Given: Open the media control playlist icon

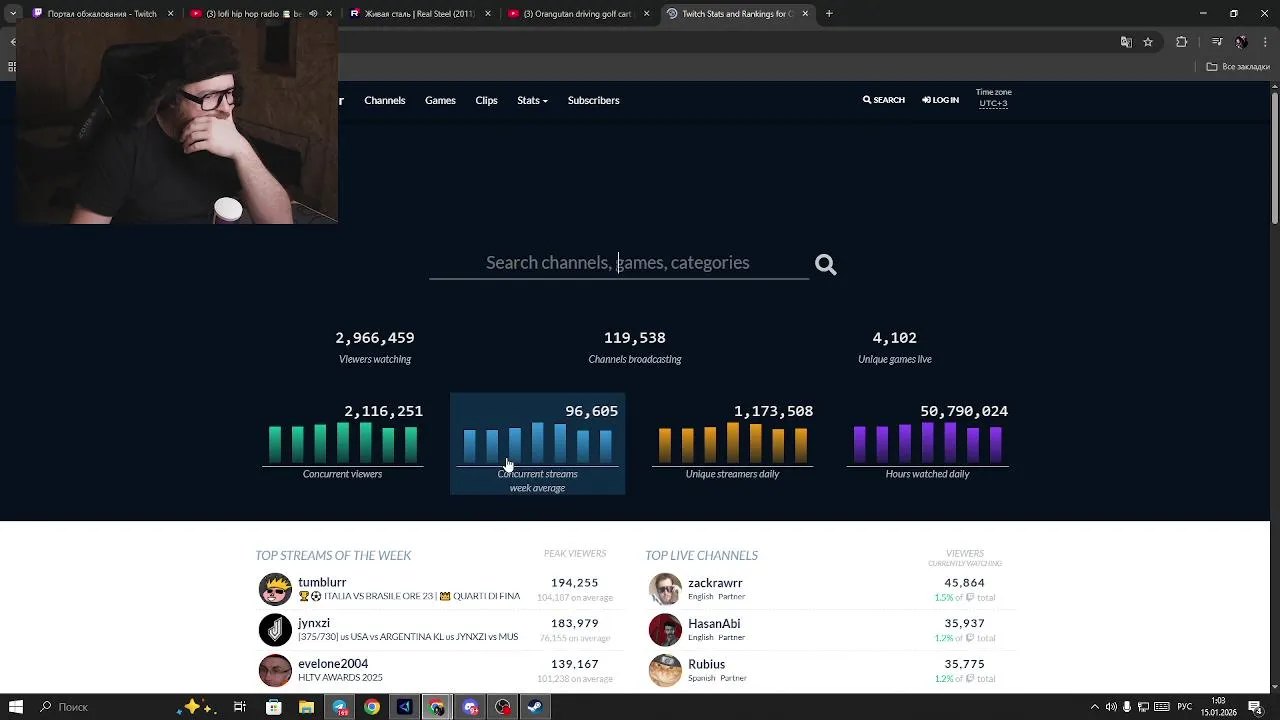Looking at the screenshot, I should [x=1217, y=42].
